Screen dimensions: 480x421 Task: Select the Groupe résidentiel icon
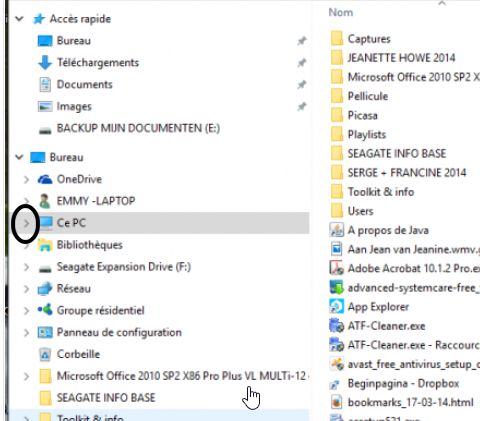(45, 310)
